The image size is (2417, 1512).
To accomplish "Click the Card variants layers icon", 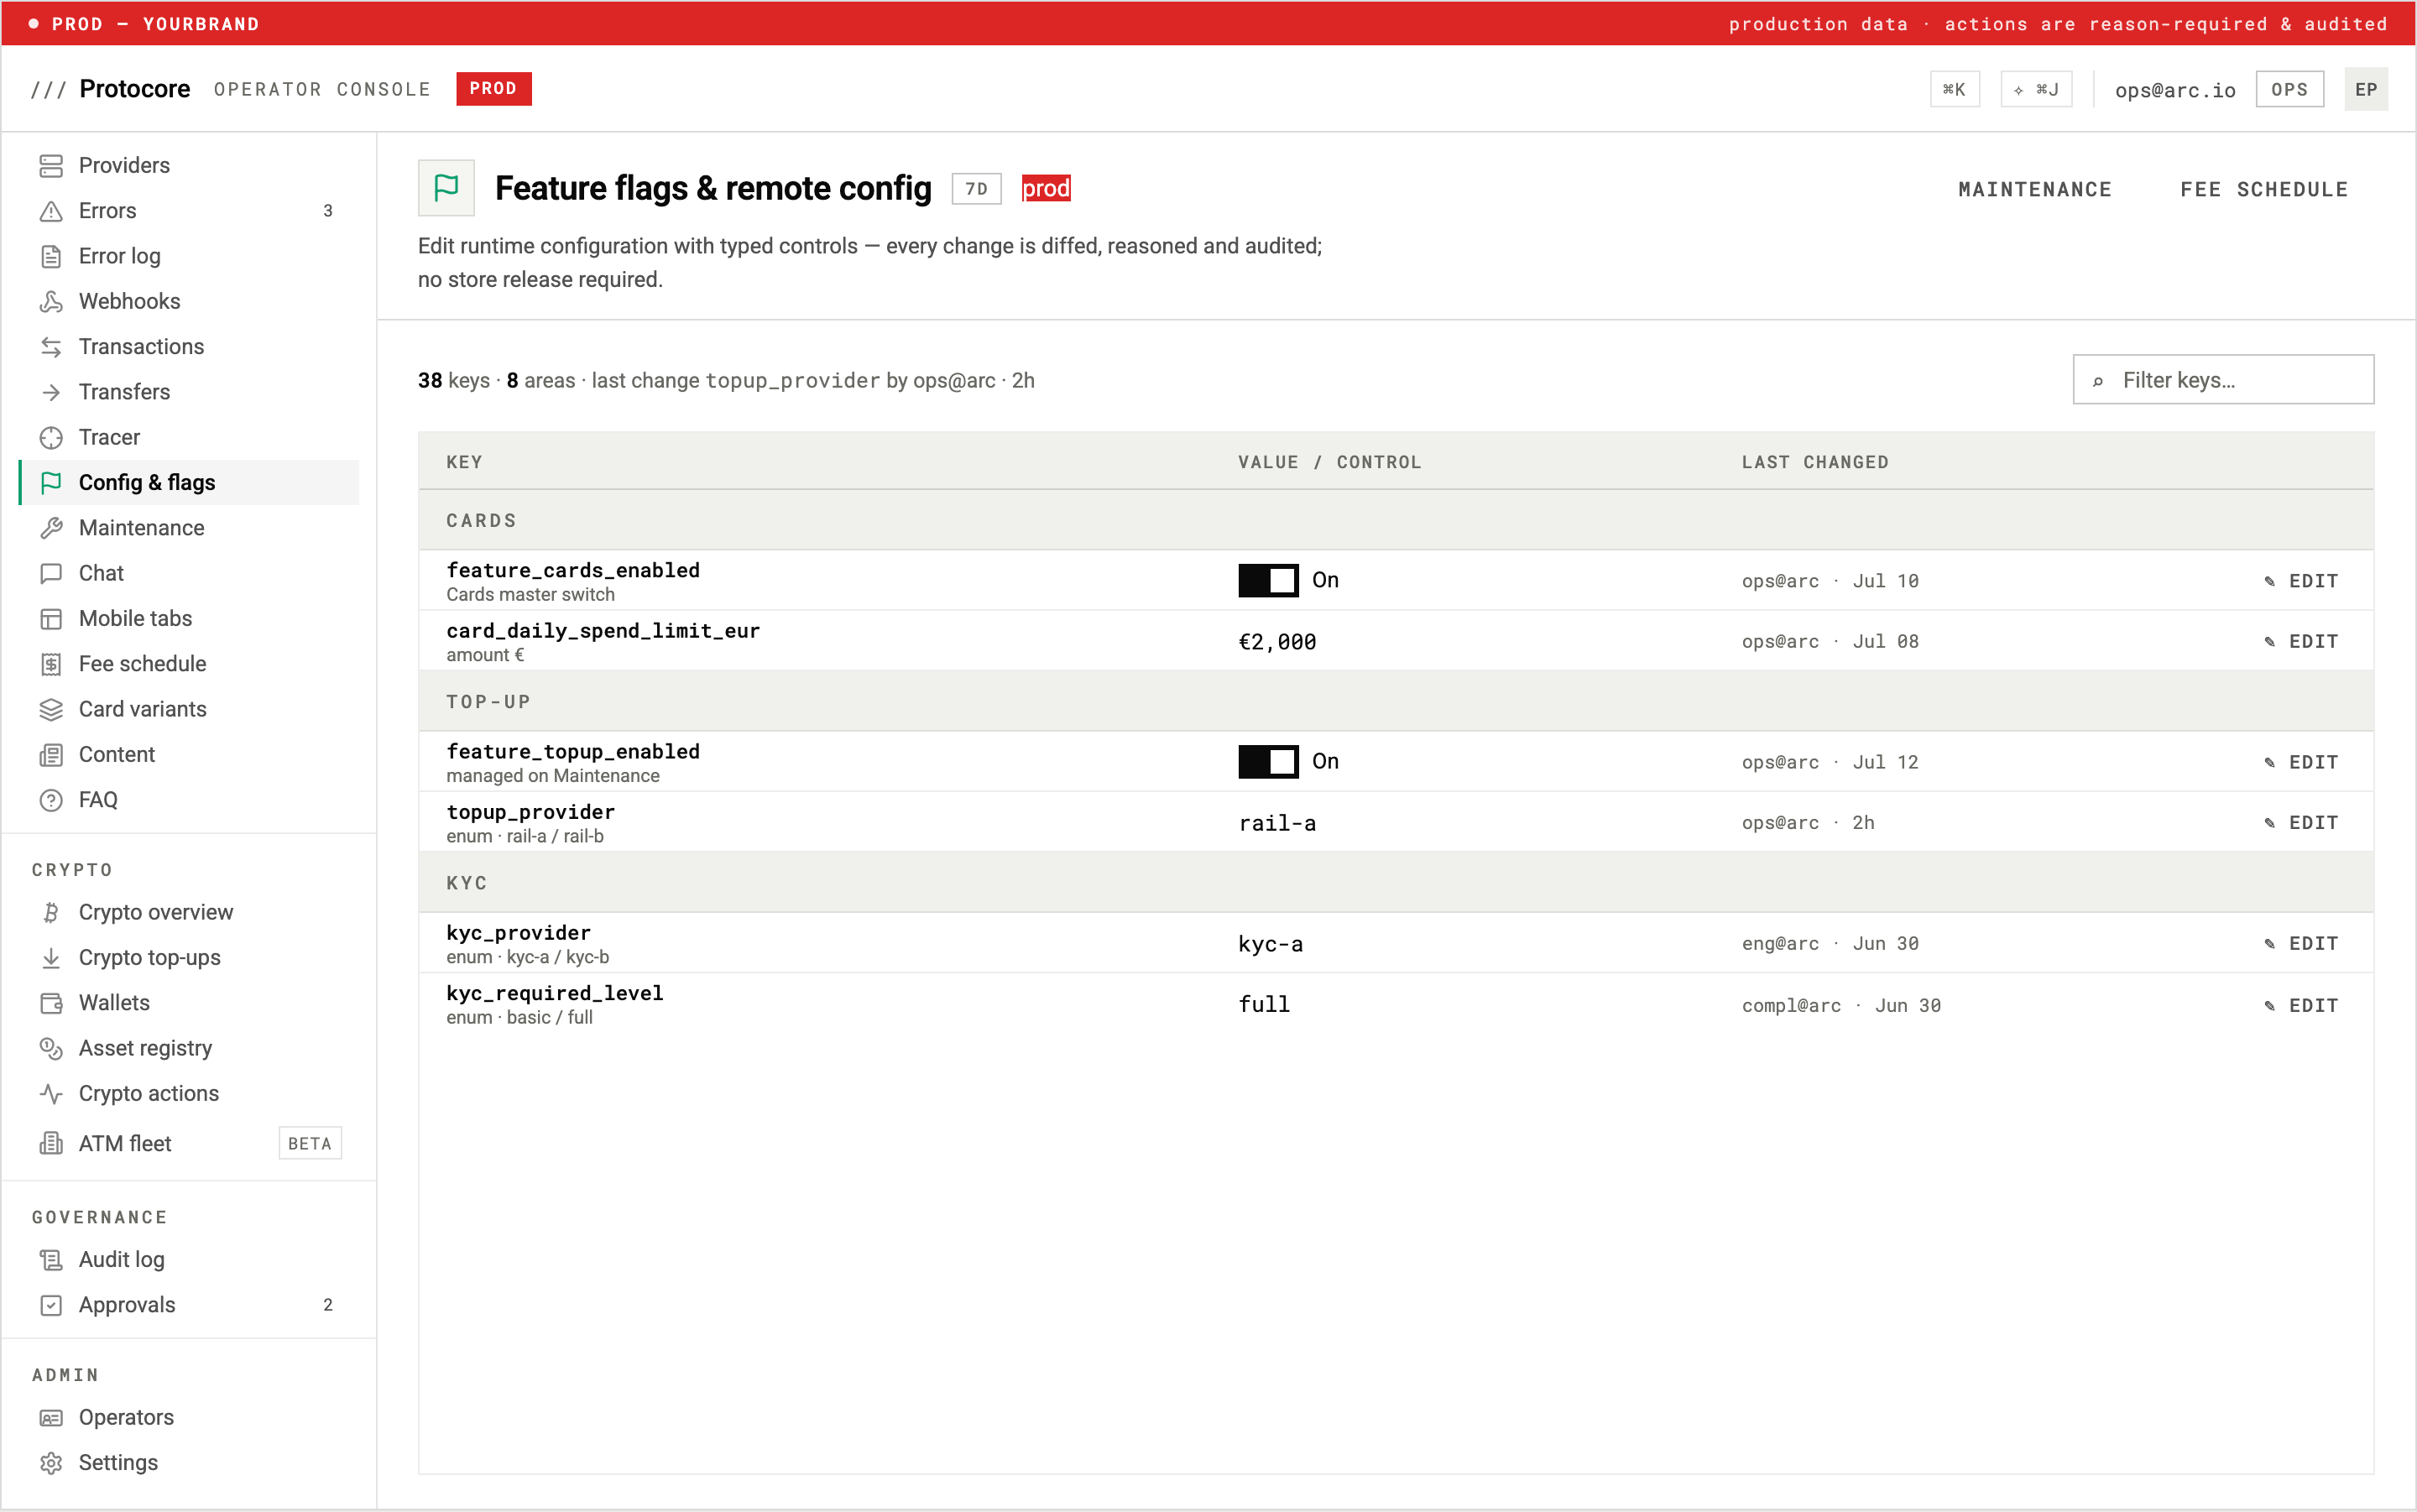I will (x=51, y=709).
